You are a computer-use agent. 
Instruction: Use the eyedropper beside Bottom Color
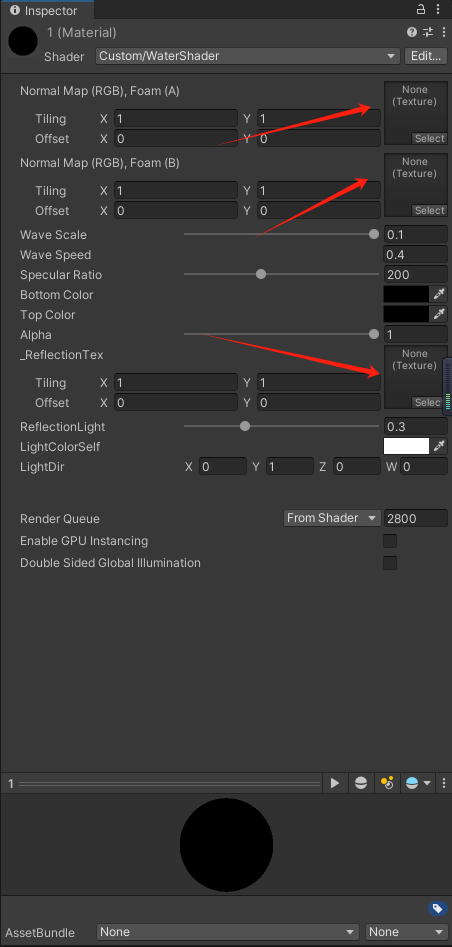438,295
